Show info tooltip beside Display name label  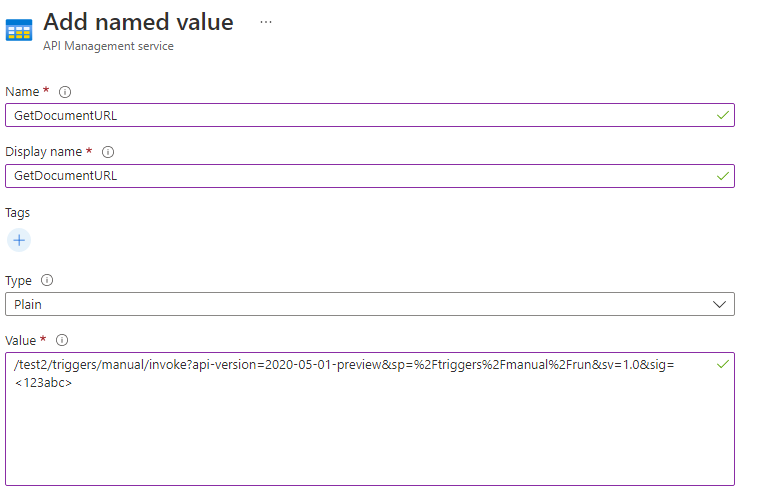(108, 152)
